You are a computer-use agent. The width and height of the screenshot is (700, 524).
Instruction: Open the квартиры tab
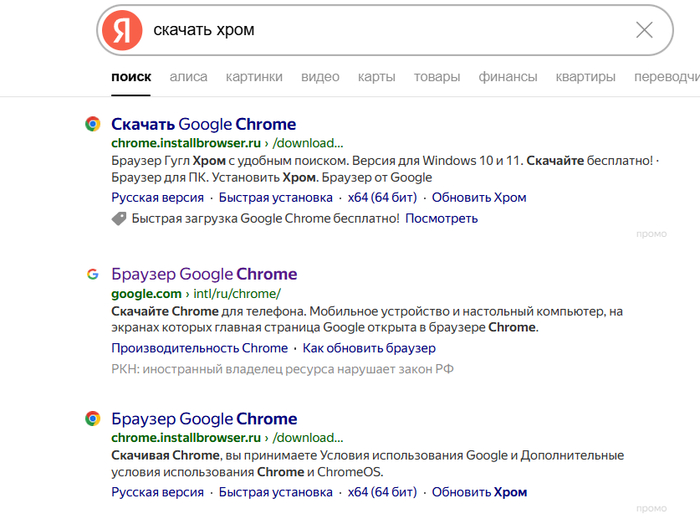585,77
